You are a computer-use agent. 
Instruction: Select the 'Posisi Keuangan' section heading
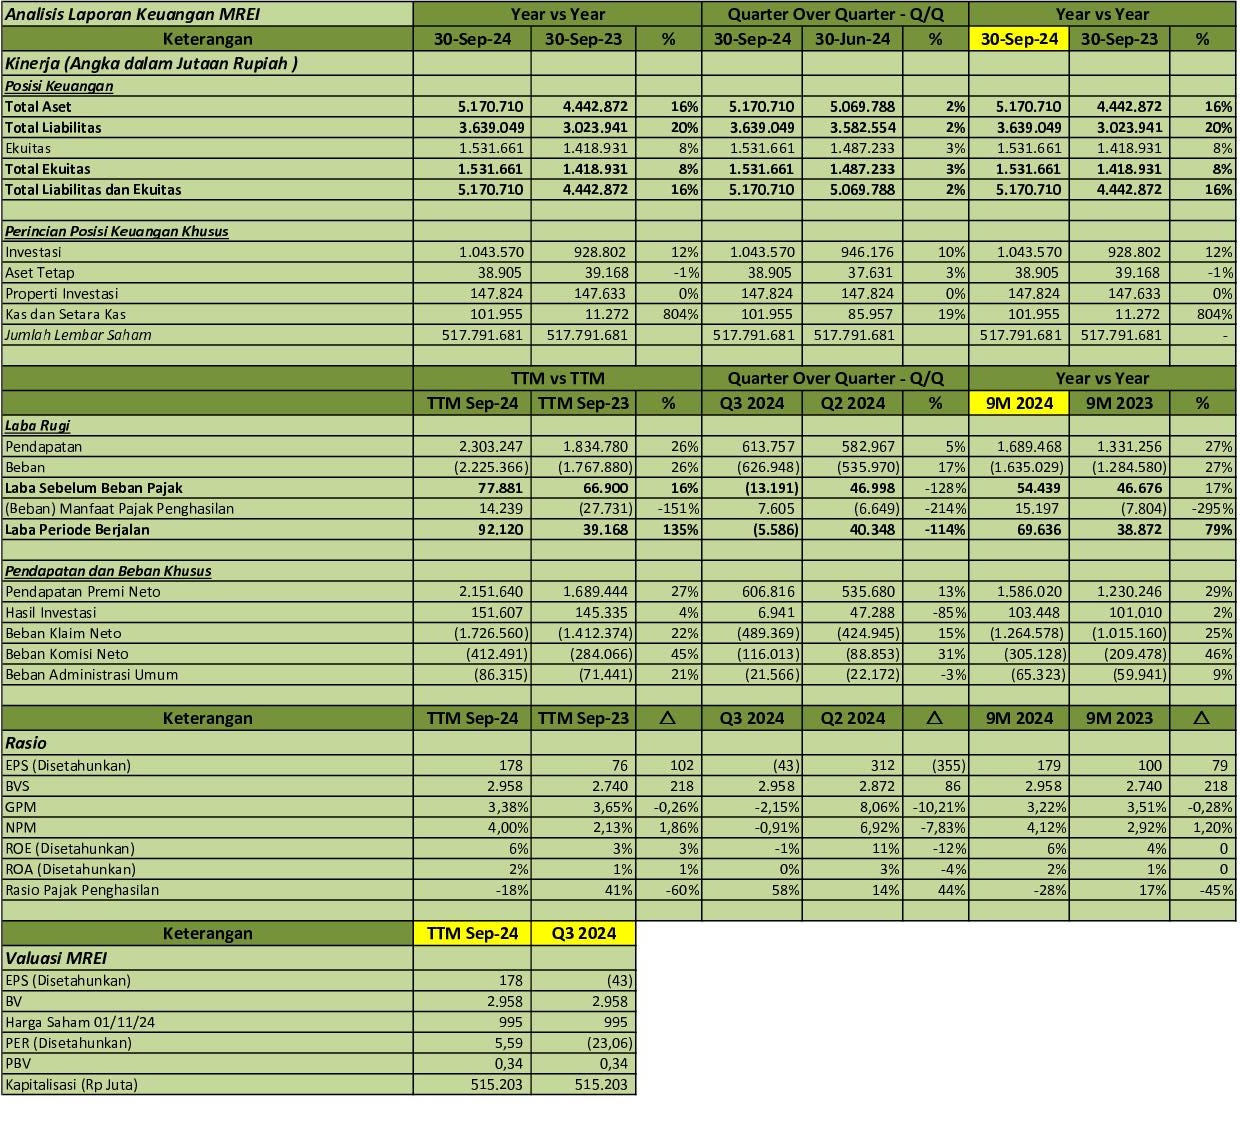(59, 86)
